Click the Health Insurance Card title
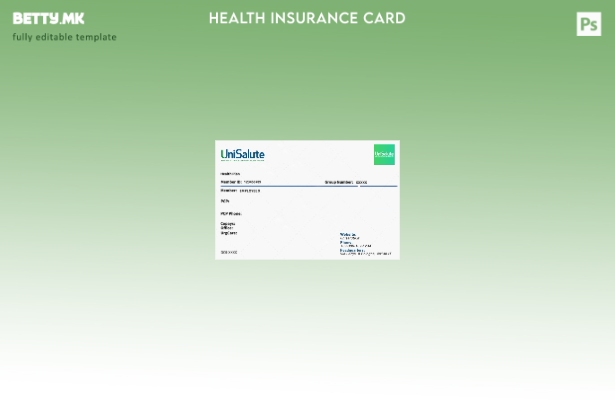Screen dimensions: 615x400 coord(307,18)
